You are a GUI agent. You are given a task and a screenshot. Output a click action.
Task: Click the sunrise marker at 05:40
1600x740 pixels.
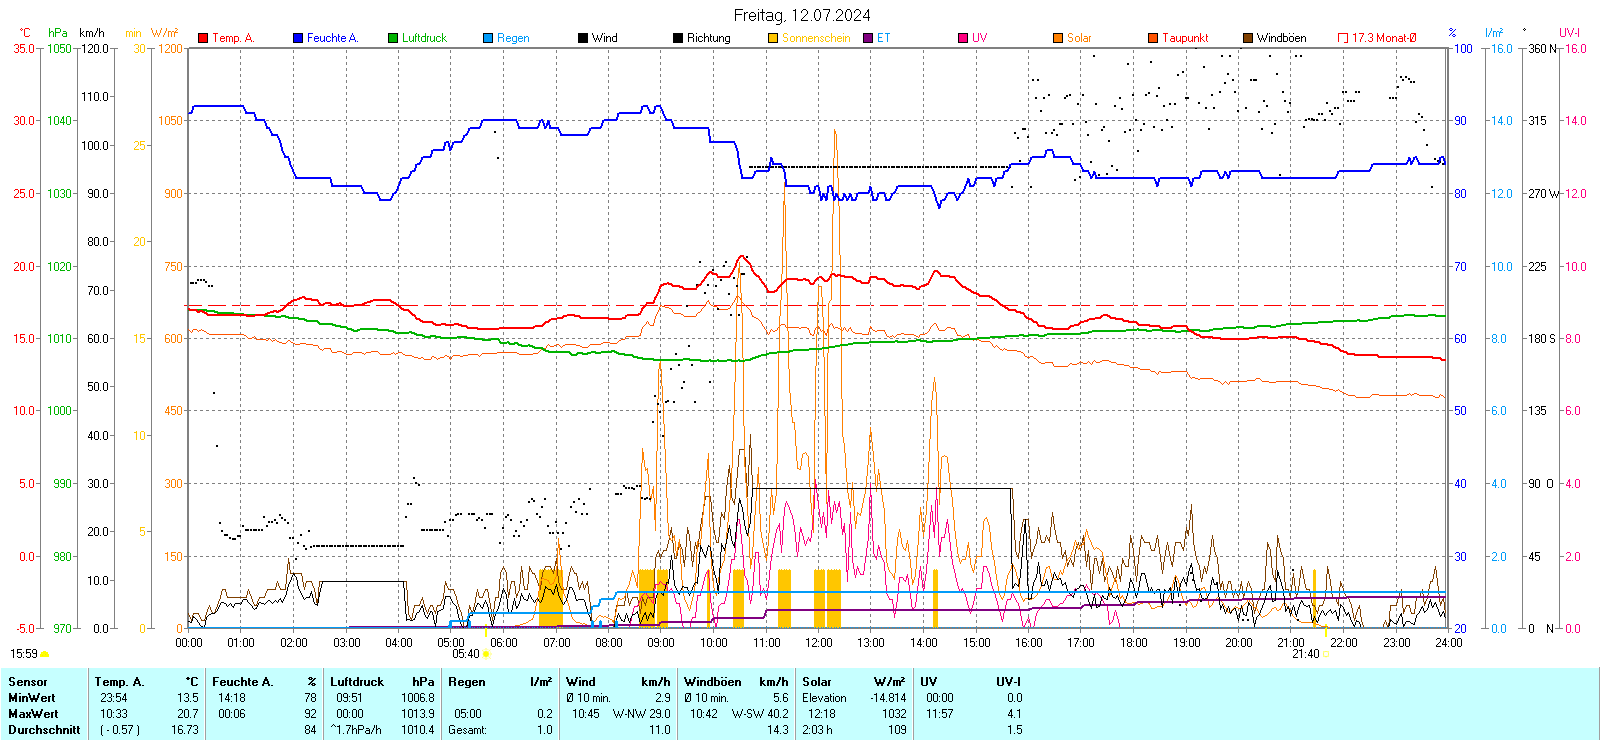(486, 654)
